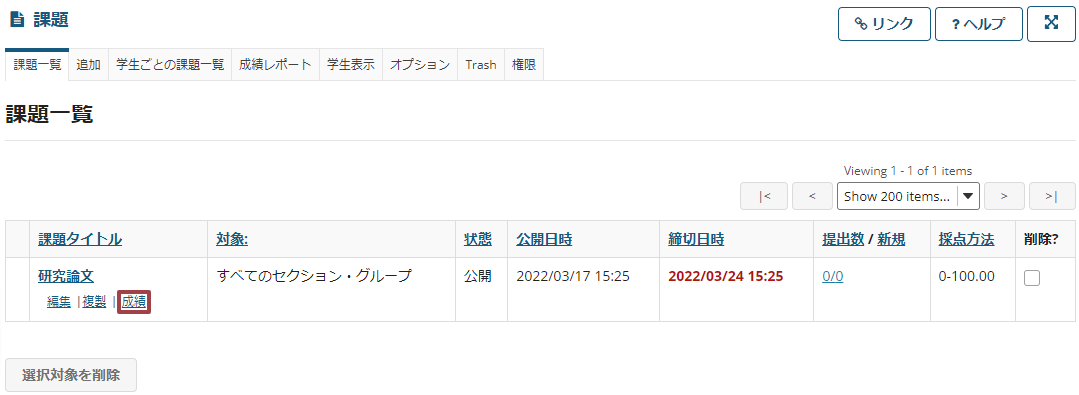The height and width of the screenshot is (395, 1079).
Task: Sort by 締切日時 column header
Action: coord(696,239)
